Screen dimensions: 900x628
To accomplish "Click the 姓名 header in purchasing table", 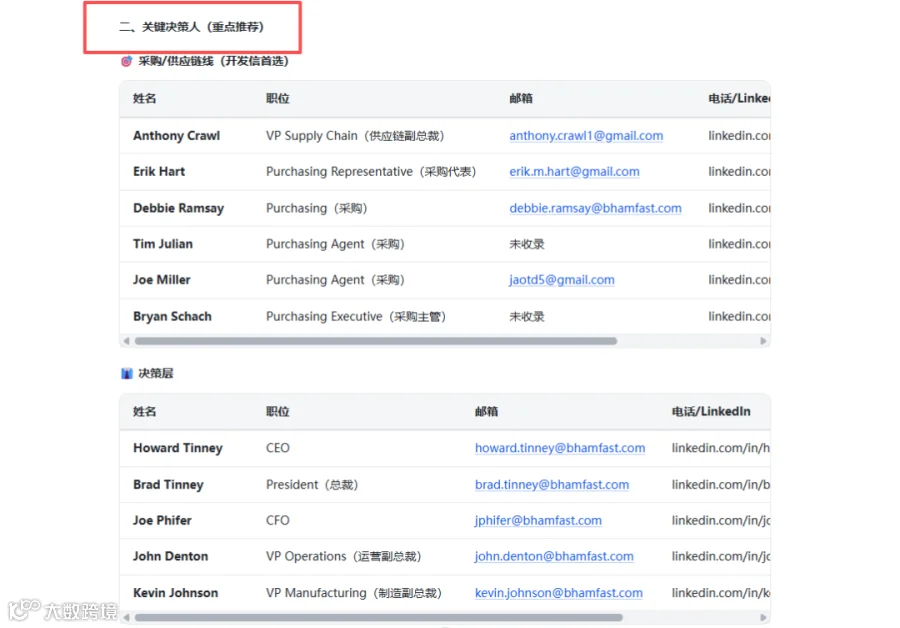I will click(x=144, y=99).
